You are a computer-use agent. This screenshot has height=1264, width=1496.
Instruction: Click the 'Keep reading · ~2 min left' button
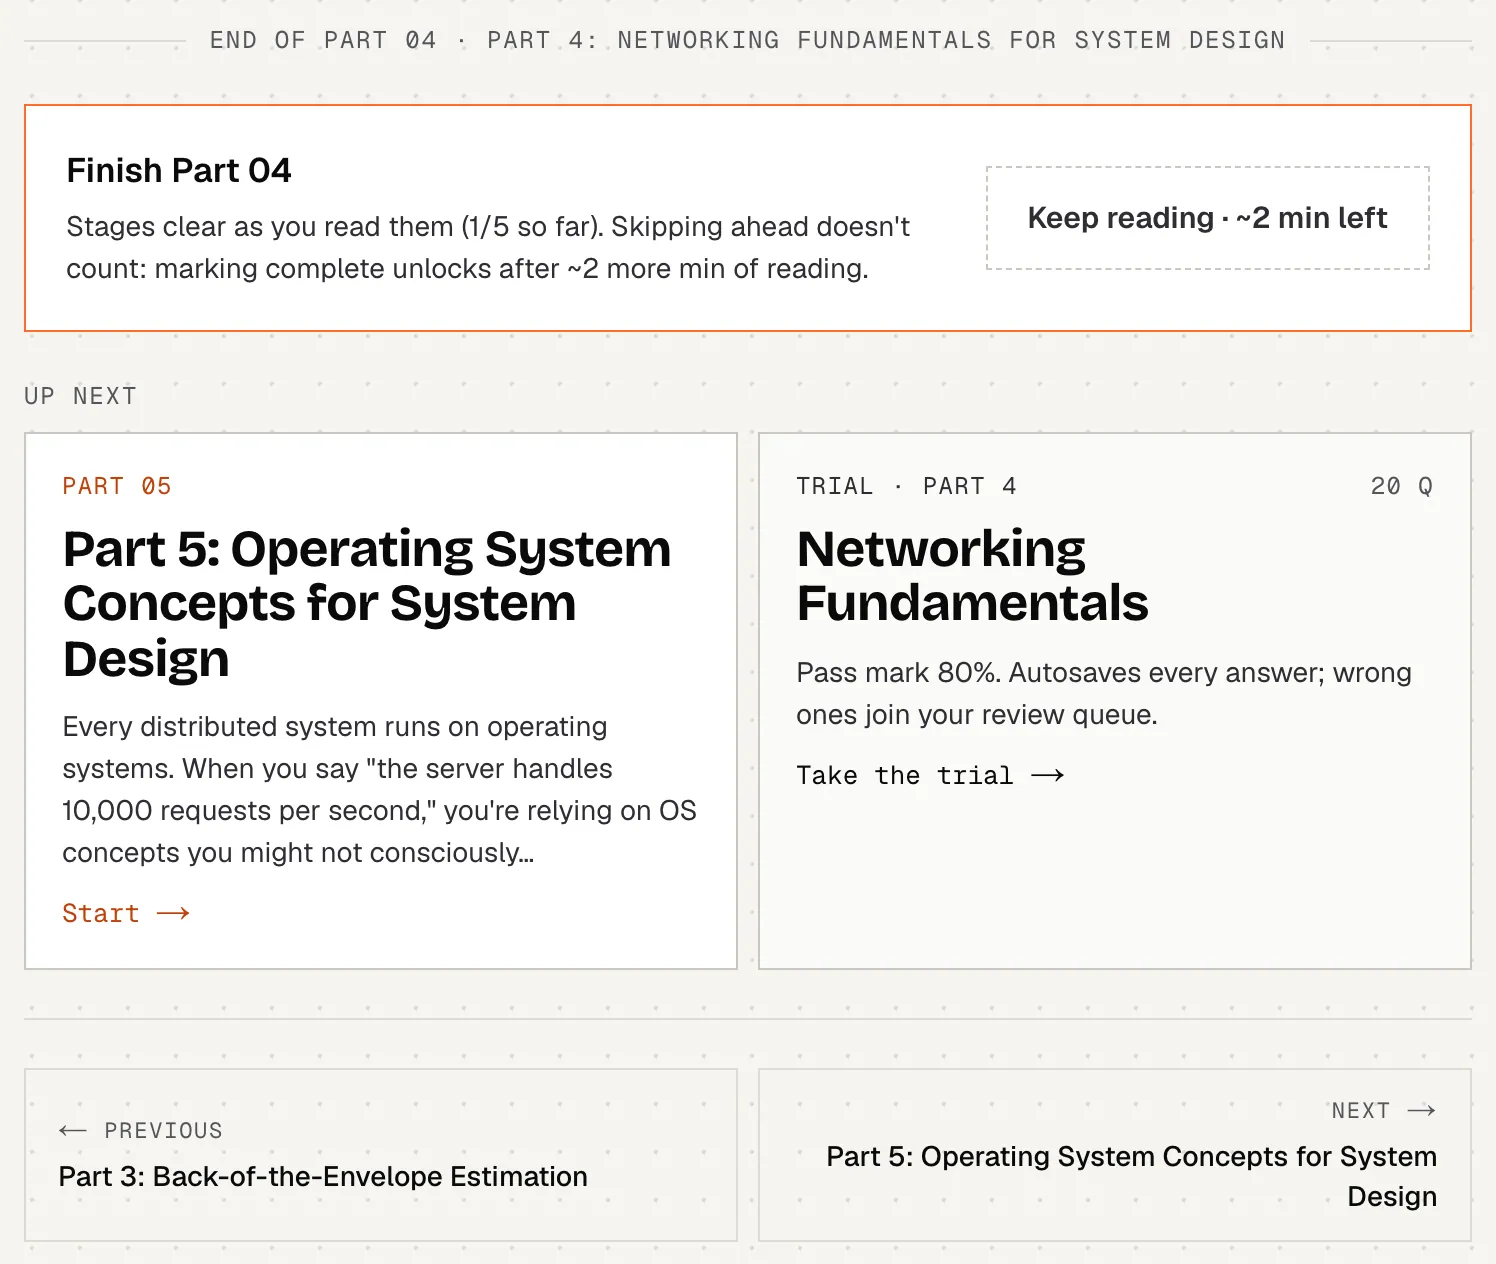click(1208, 218)
